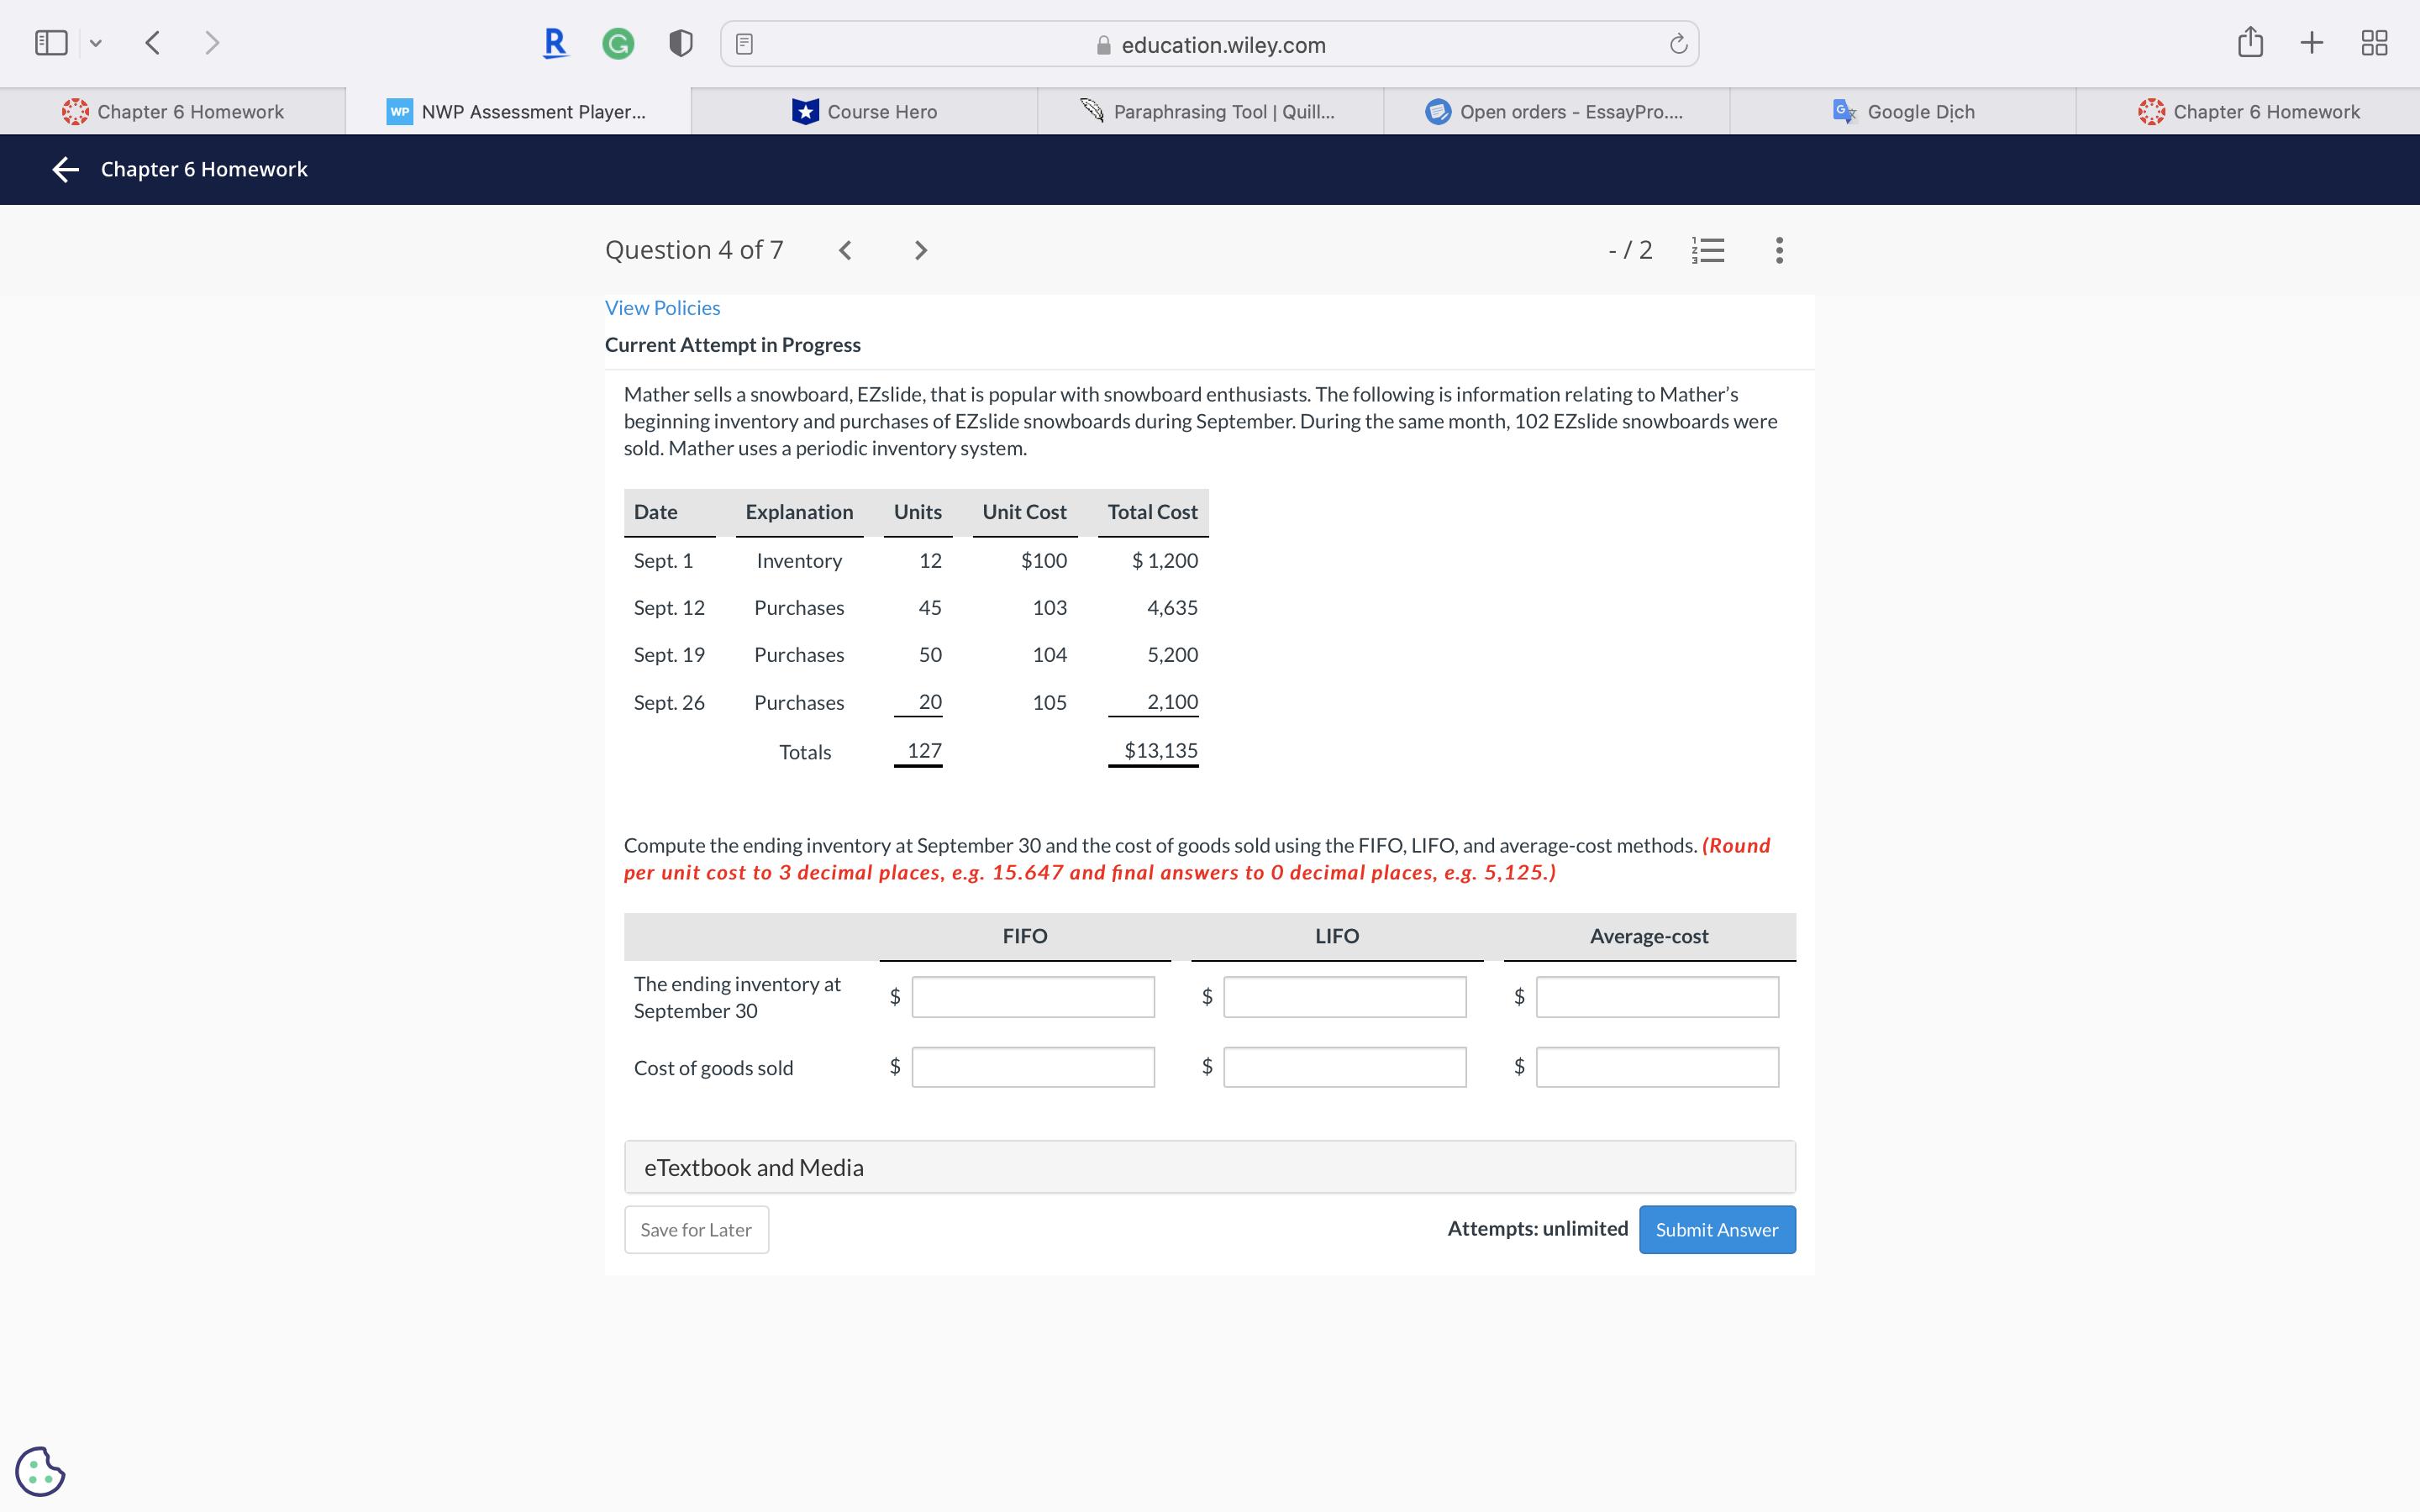Click the FIFO ending inventory field
The height and width of the screenshot is (1512, 2420).
coord(1033,997)
